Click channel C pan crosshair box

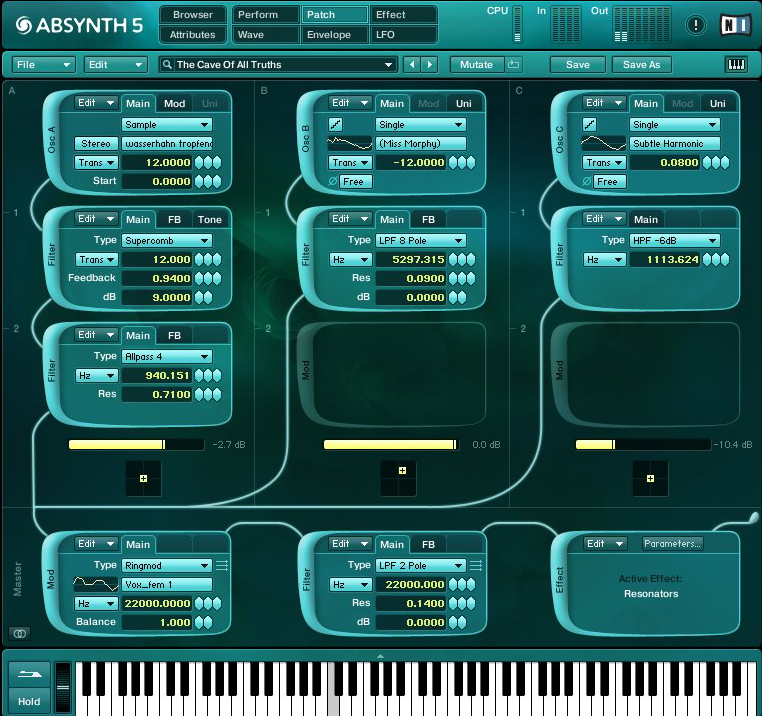pos(650,479)
